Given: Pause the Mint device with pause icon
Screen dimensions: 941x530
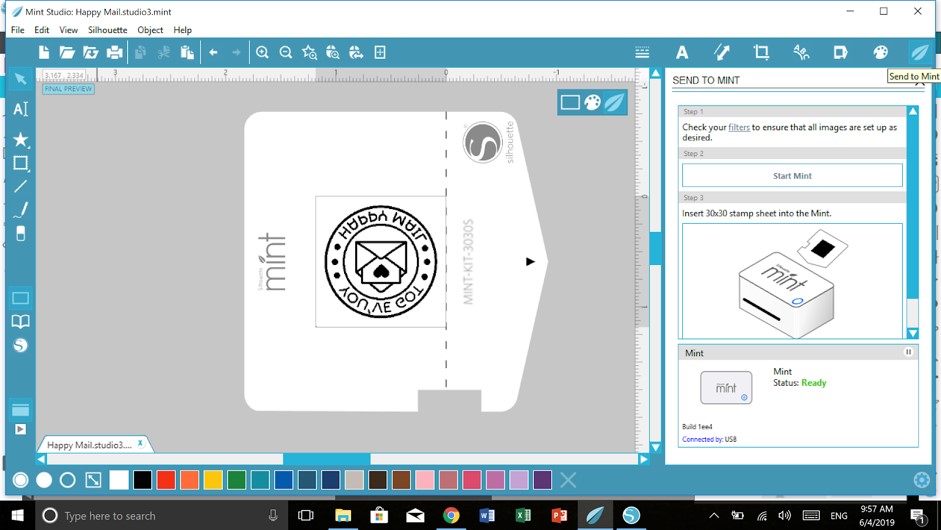Looking at the screenshot, I should coord(908,352).
